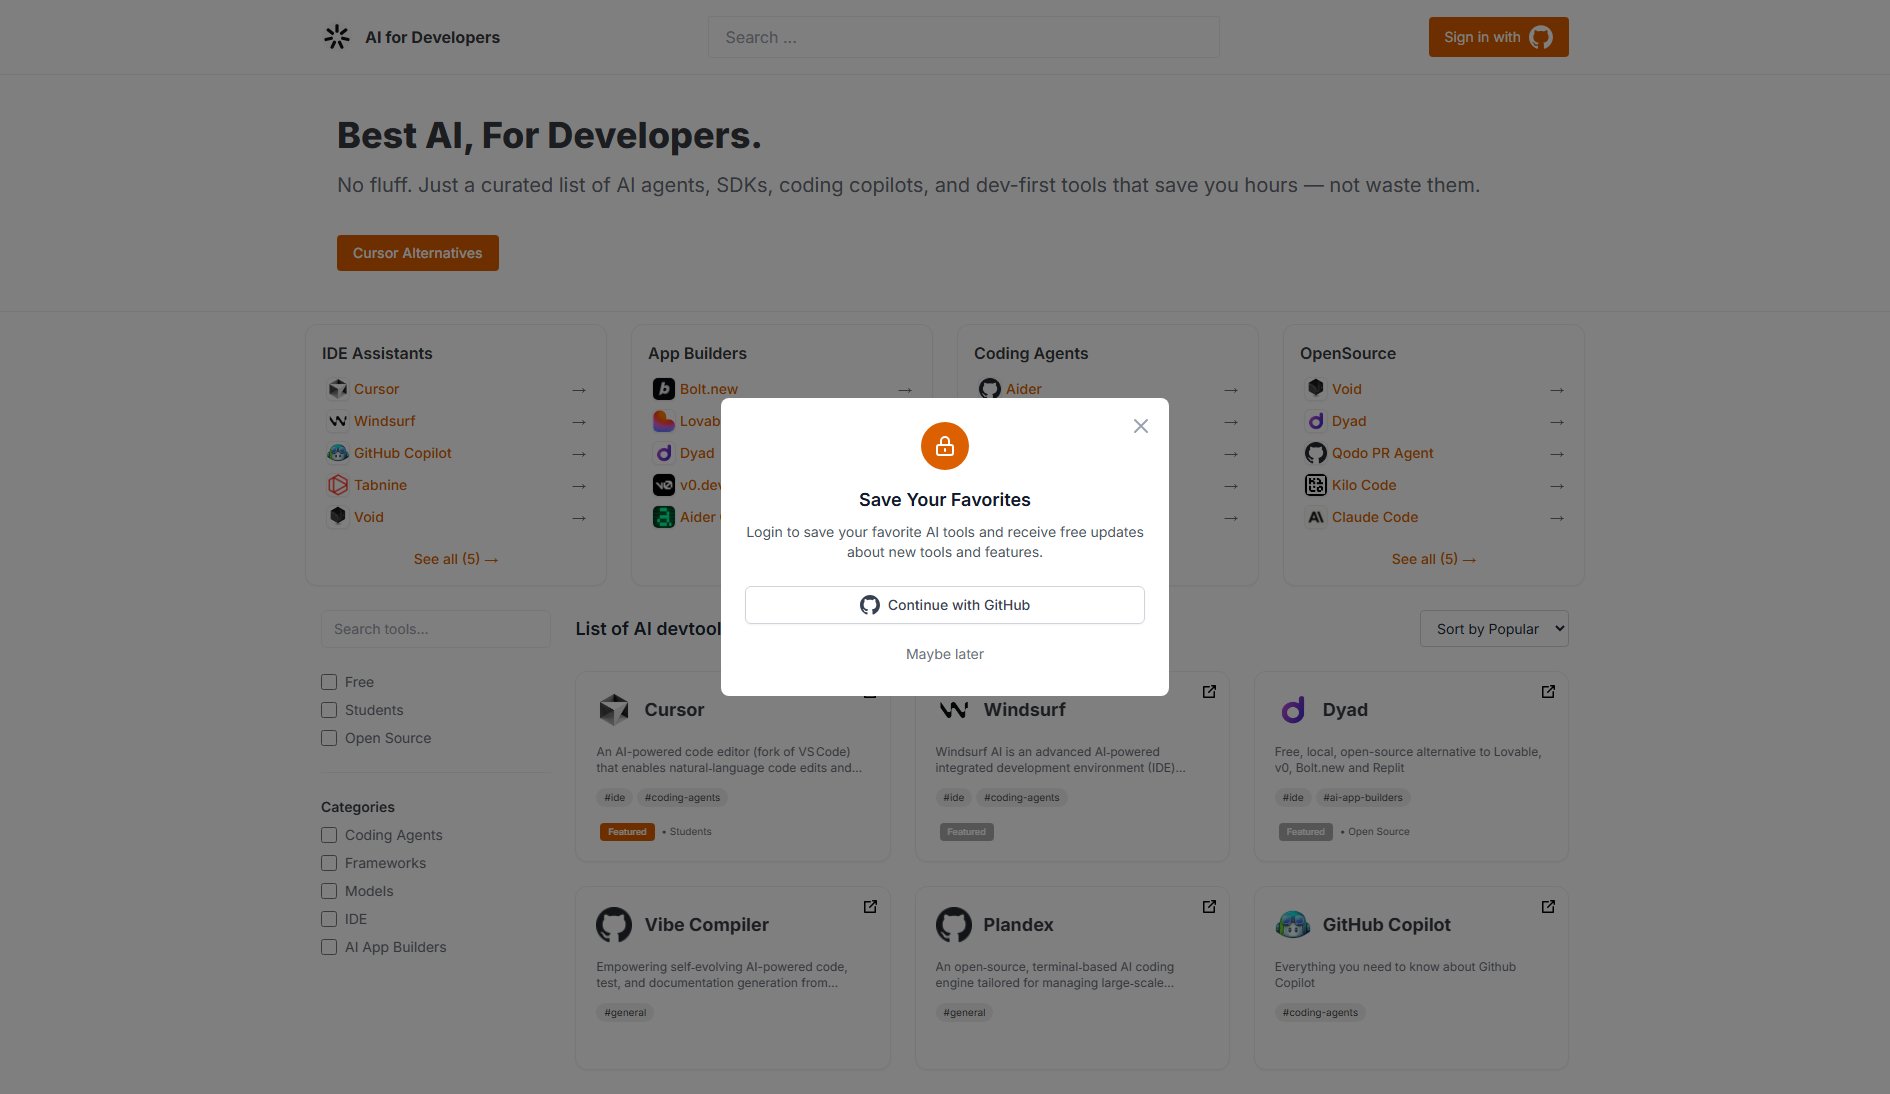Click the Tabnine icon in IDE Assistants
Viewport: 1890px width, 1094px height.
(338, 485)
